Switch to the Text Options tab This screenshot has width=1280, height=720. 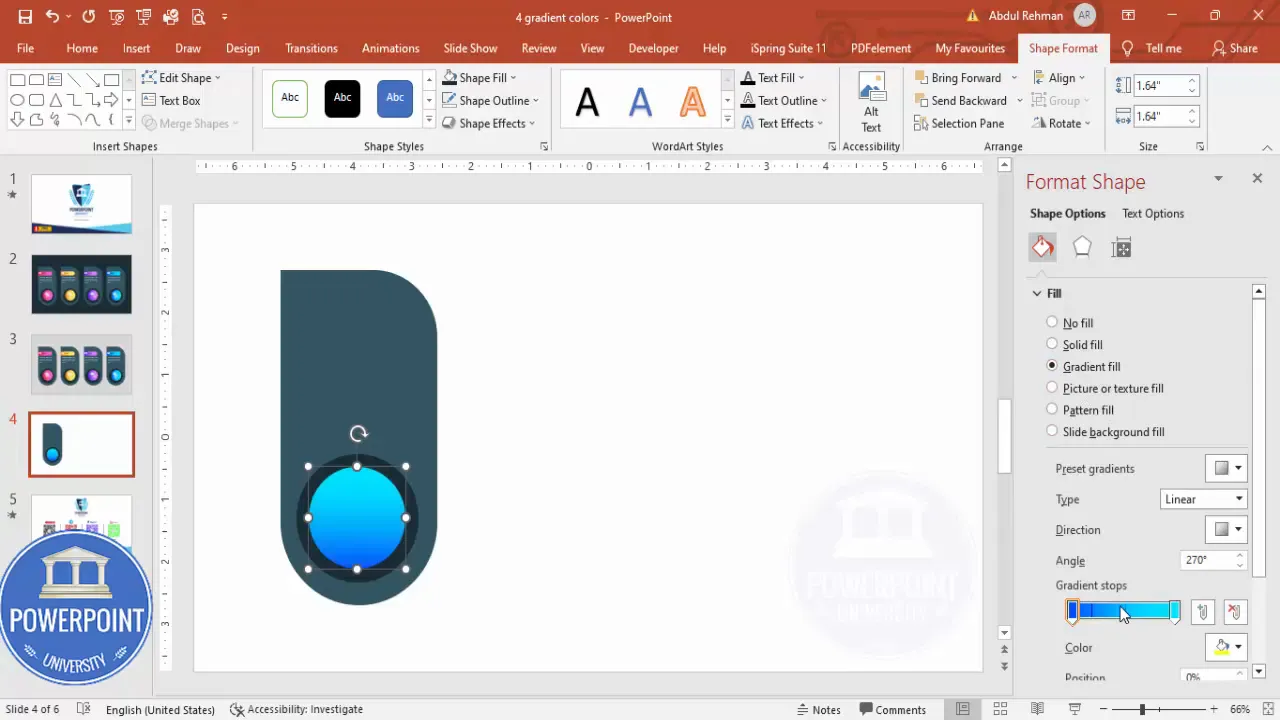1152,213
